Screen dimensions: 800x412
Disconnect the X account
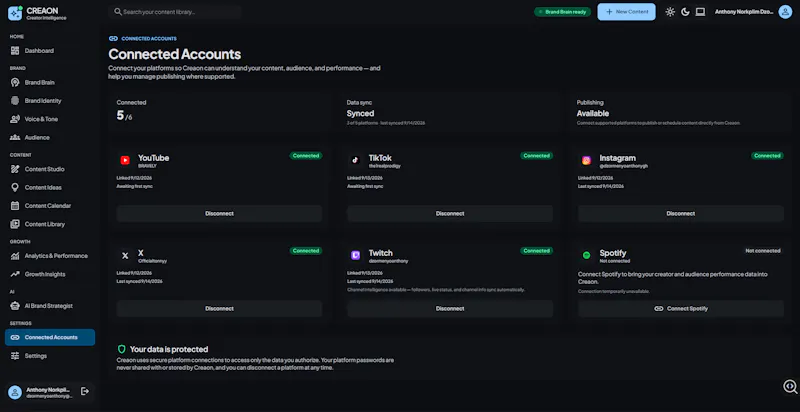219,308
